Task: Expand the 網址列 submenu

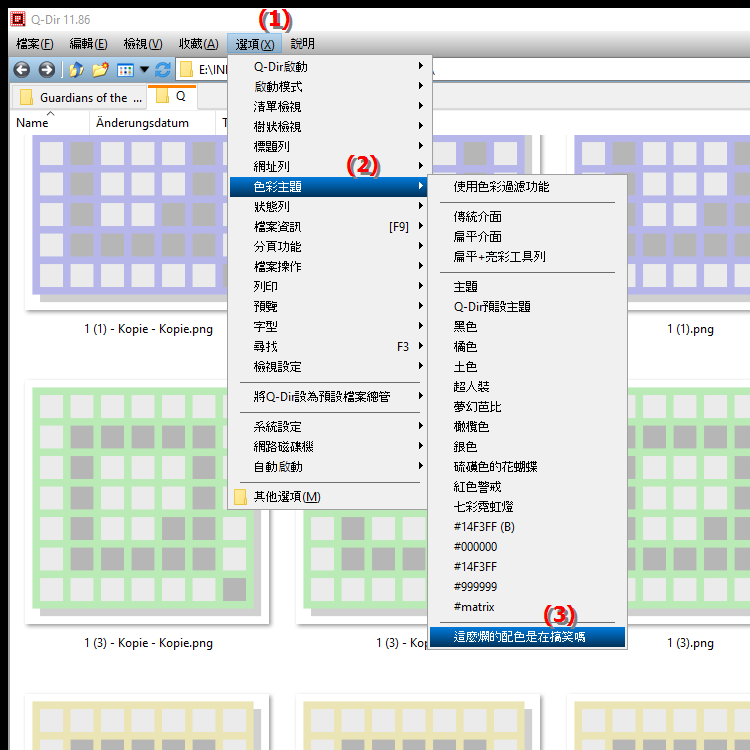Action: pyautogui.click(x=328, y=166)
